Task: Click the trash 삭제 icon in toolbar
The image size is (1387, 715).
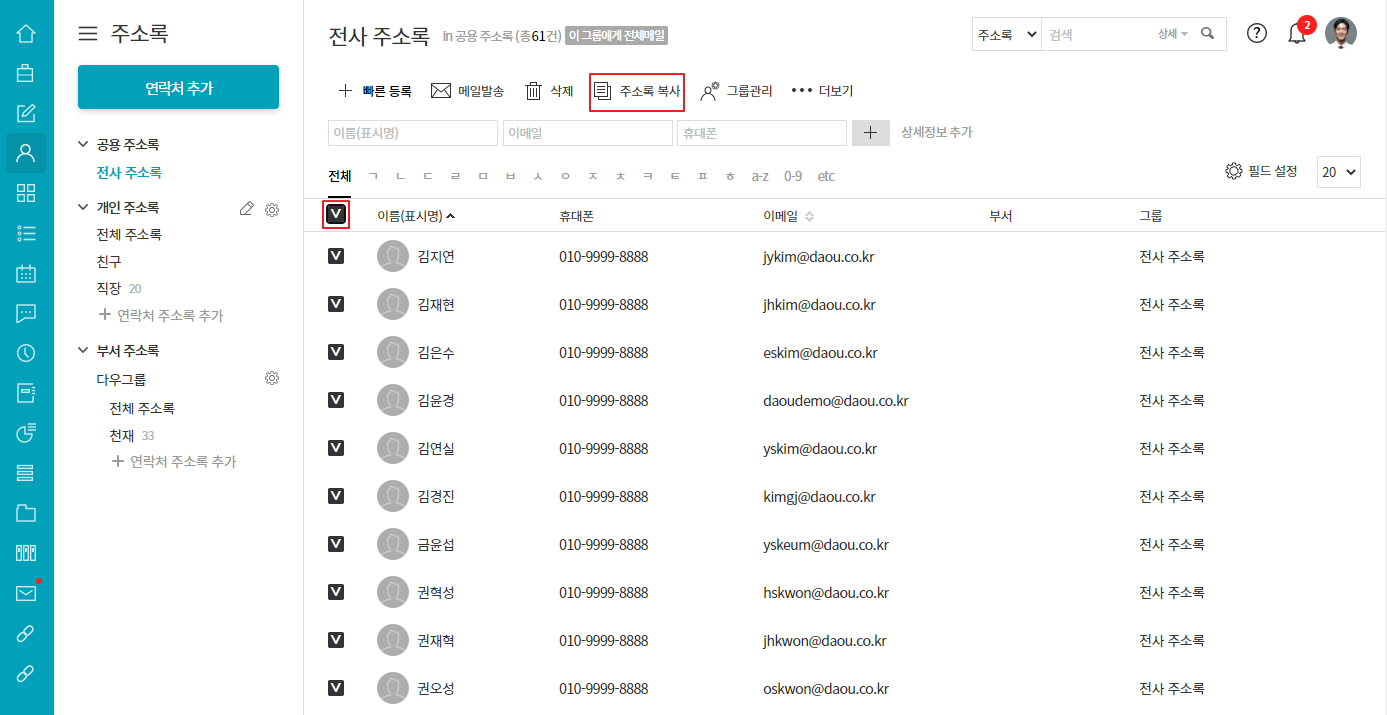Action: tap(535, 91)
